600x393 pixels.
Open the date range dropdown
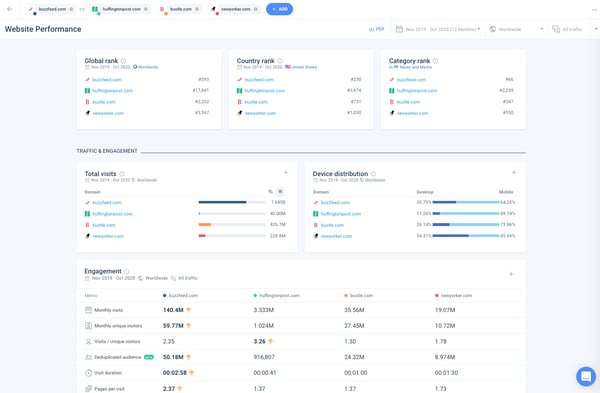(x=437, y=29)
